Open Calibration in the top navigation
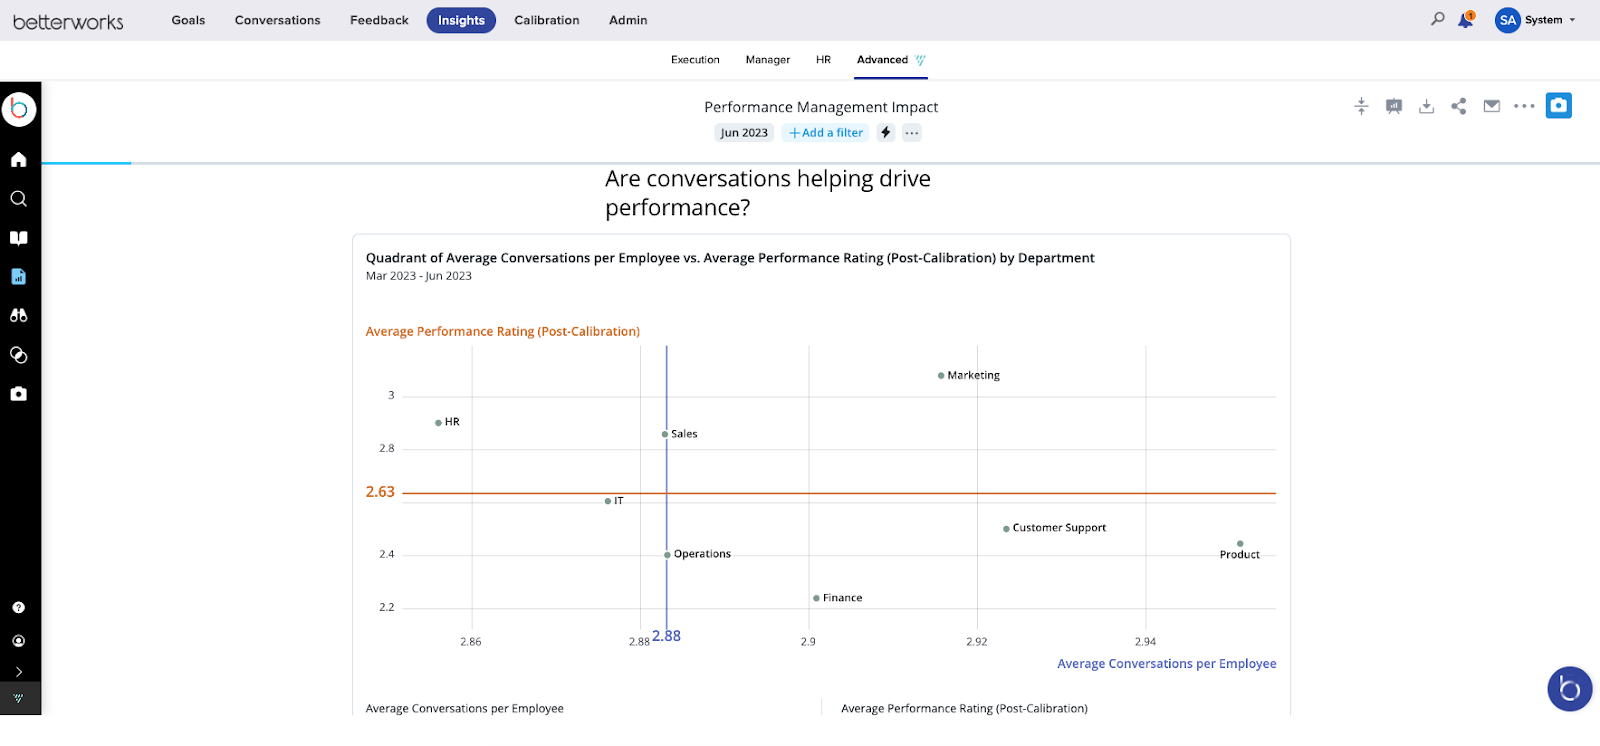 [x=547, y=20]
